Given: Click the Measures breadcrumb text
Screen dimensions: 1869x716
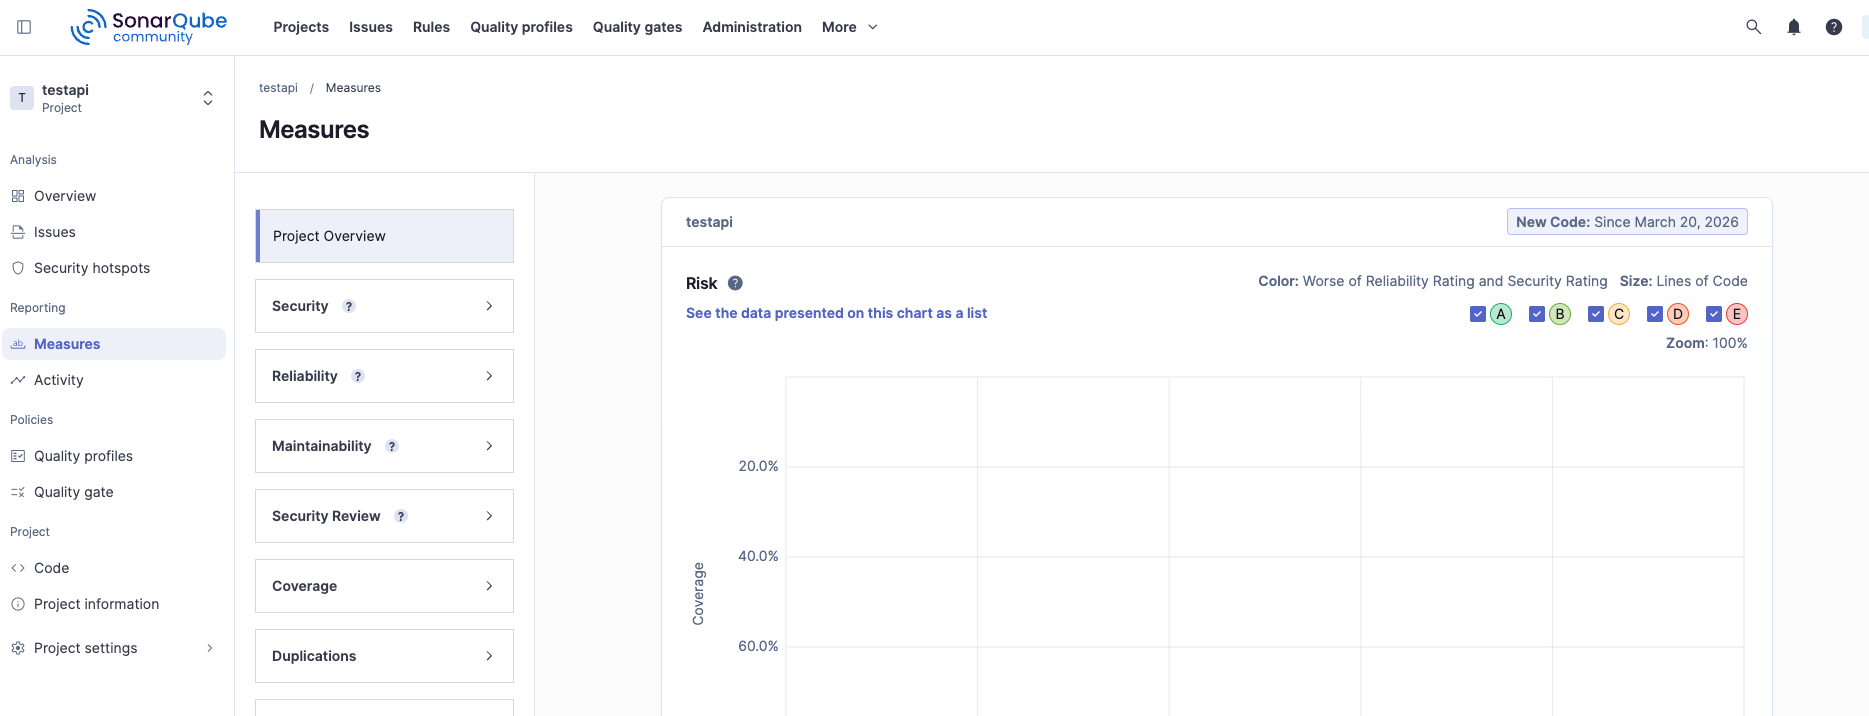Looking at the screenshot, I should pos(353,88).
